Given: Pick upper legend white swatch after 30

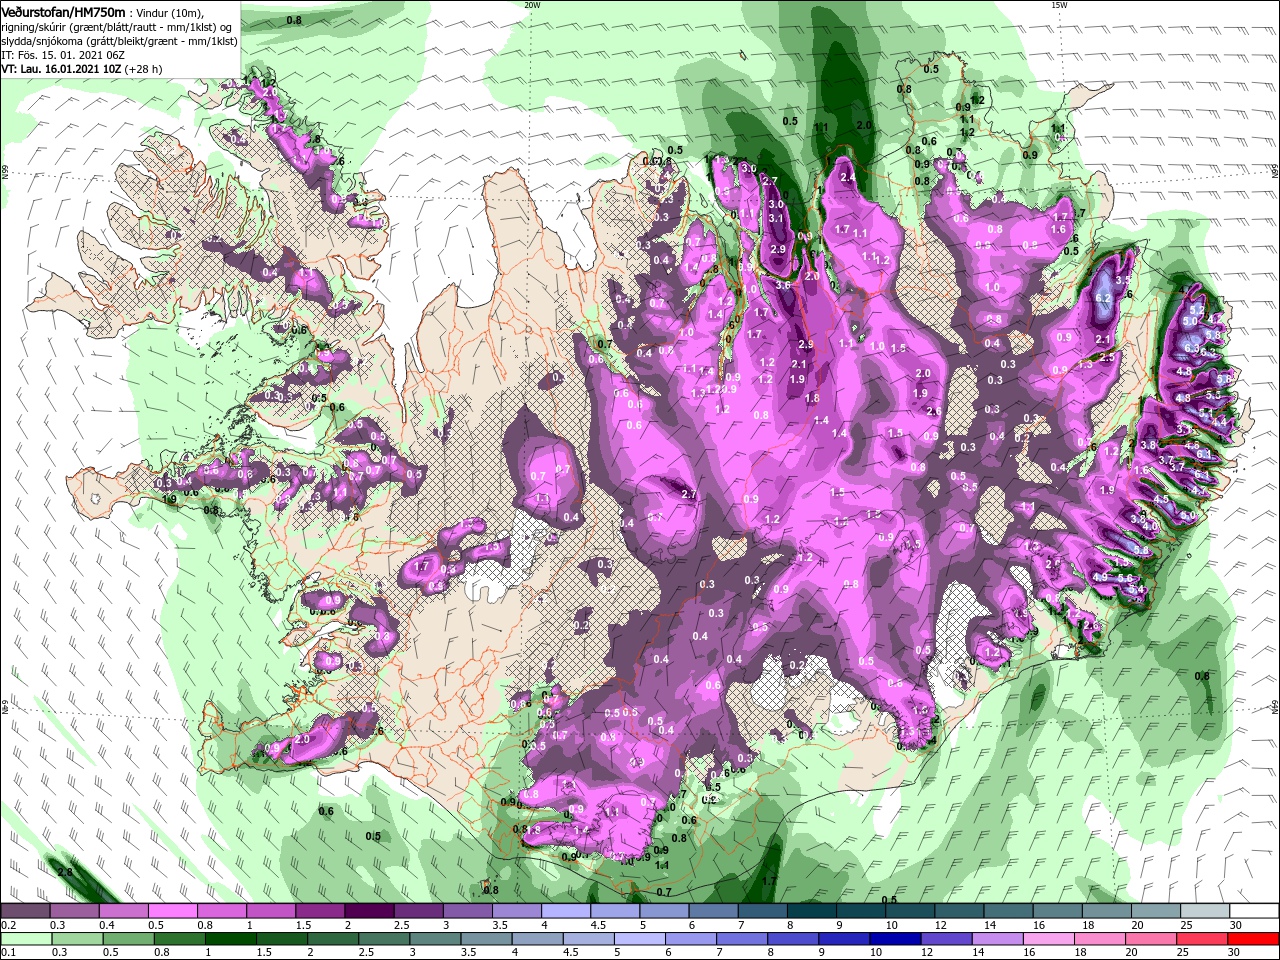Looking at the screenshot, I should point(1254,912).
